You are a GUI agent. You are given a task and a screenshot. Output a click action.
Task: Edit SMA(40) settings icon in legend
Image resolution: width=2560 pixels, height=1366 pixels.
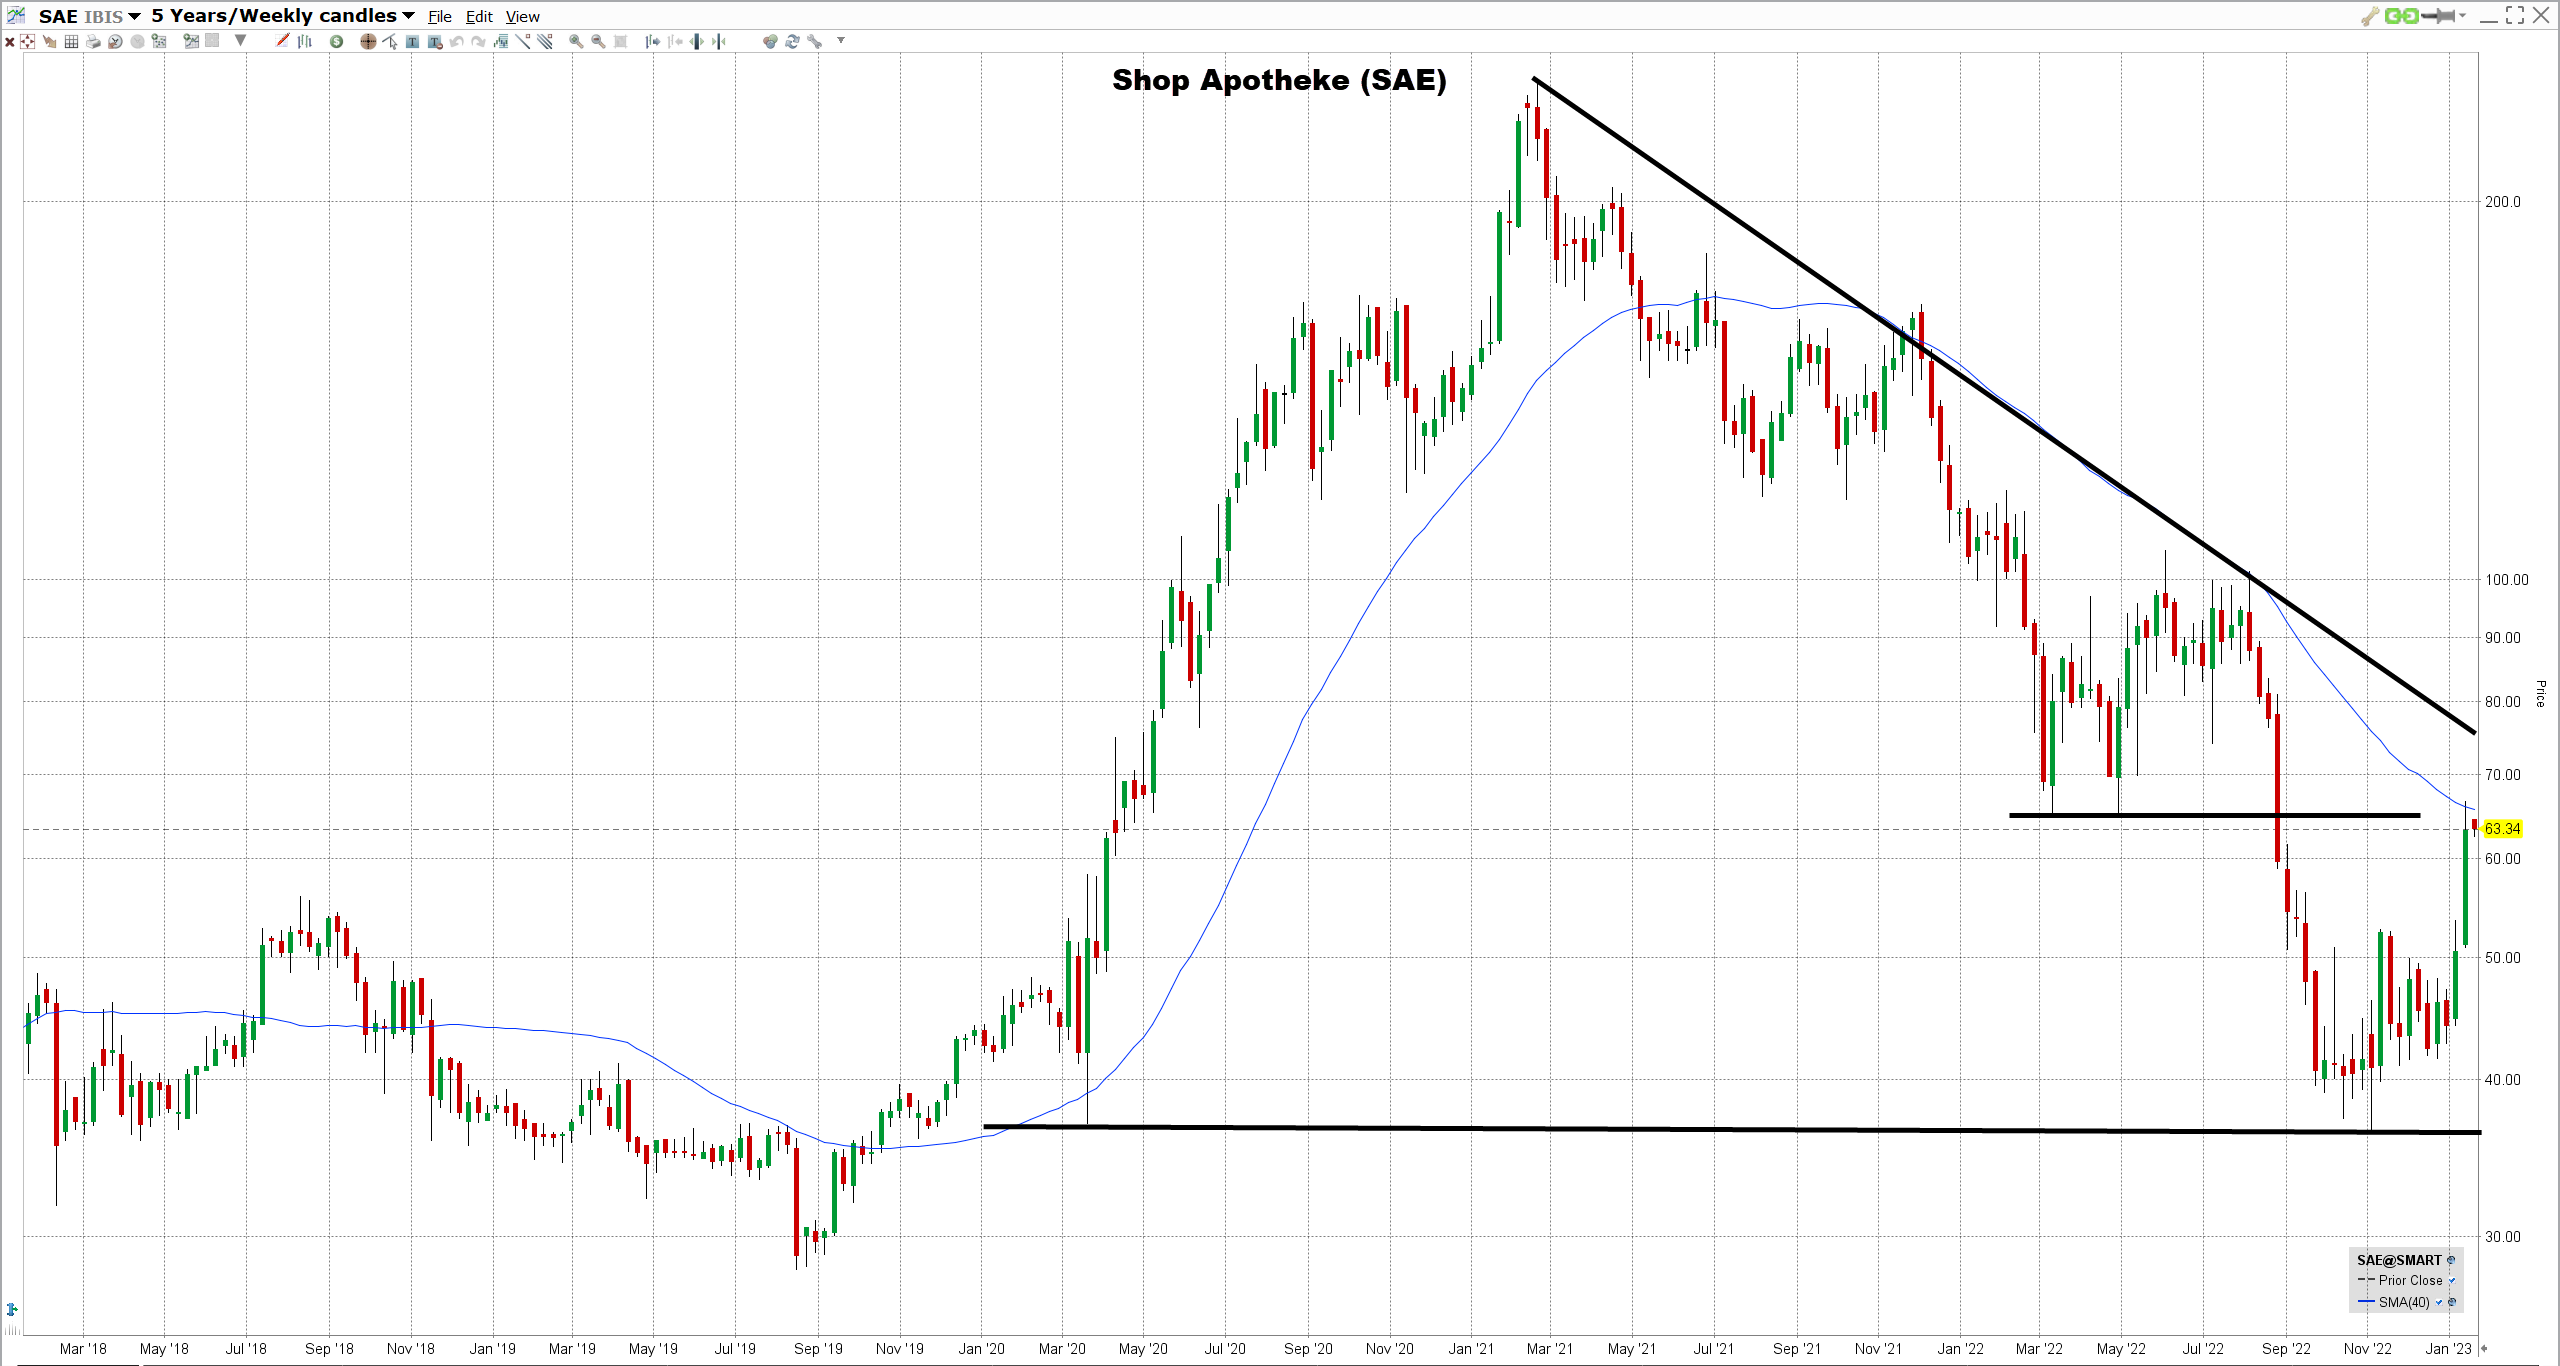(2452, 1302)
